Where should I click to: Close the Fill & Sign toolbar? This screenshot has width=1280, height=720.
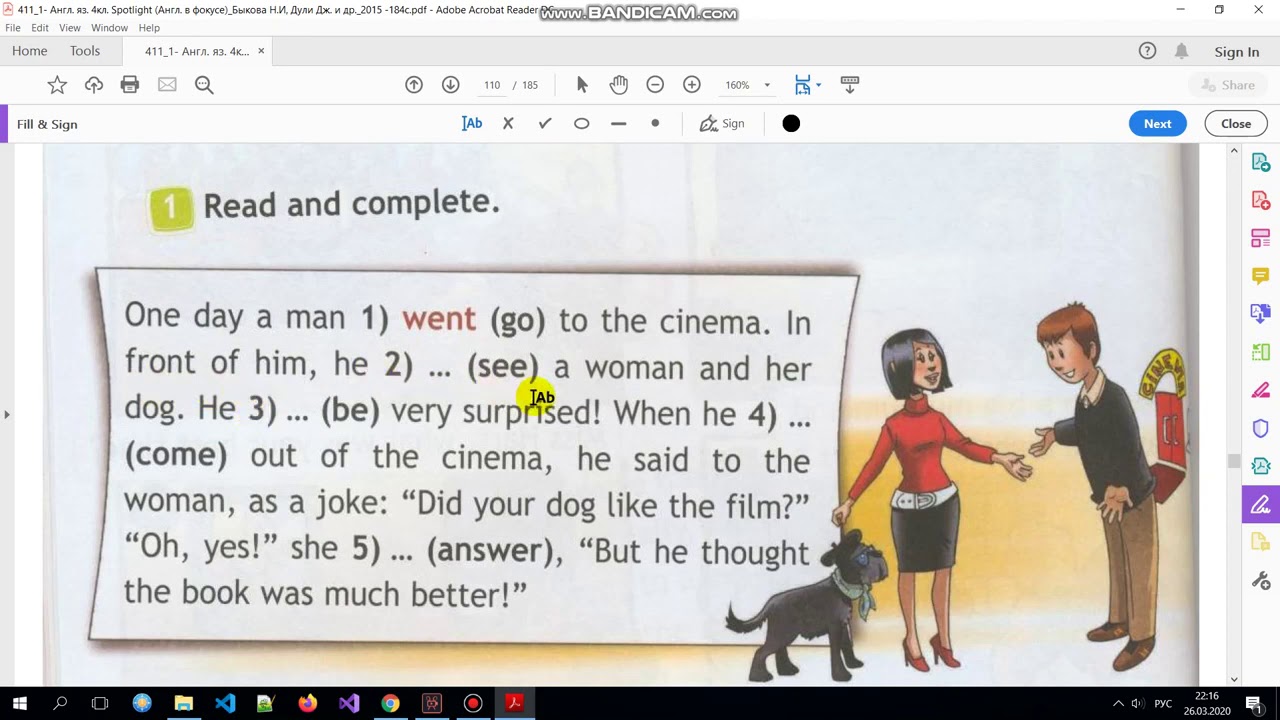(1236, 124)
